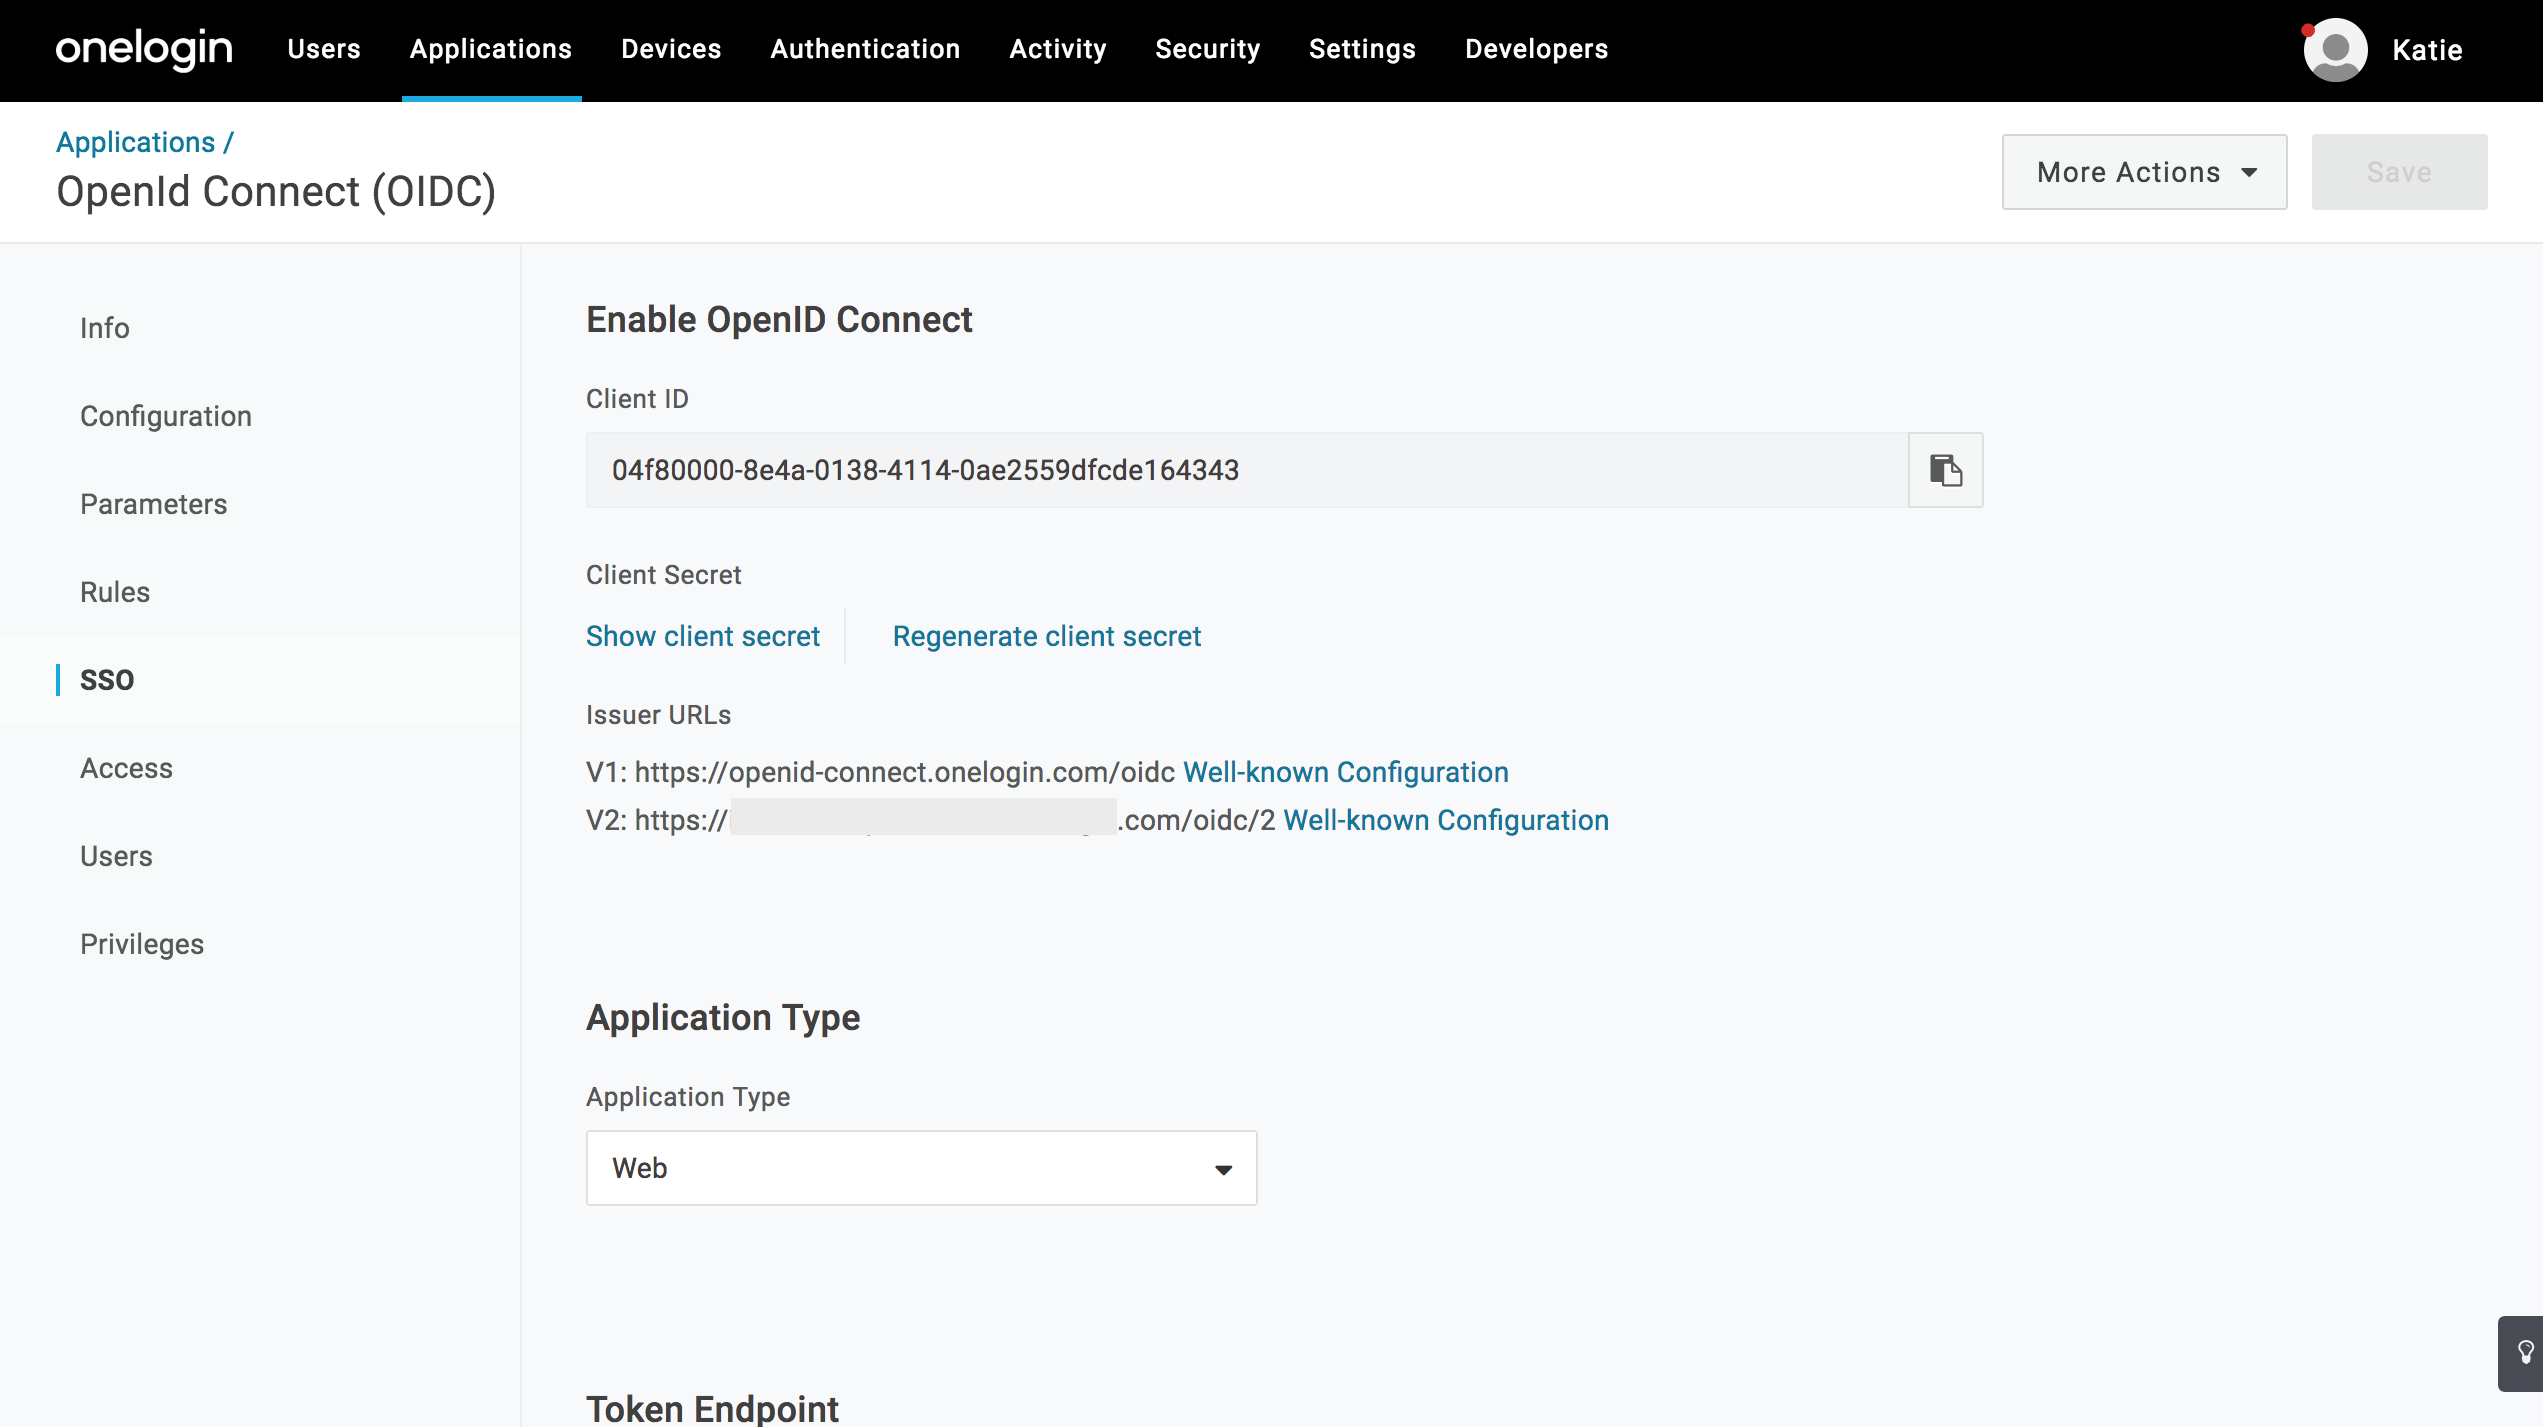This screenshot has width=2543, height=1427.
Task: Open the Users menu in top navigation
Action: pyautogui.click(x=323, y=49)
